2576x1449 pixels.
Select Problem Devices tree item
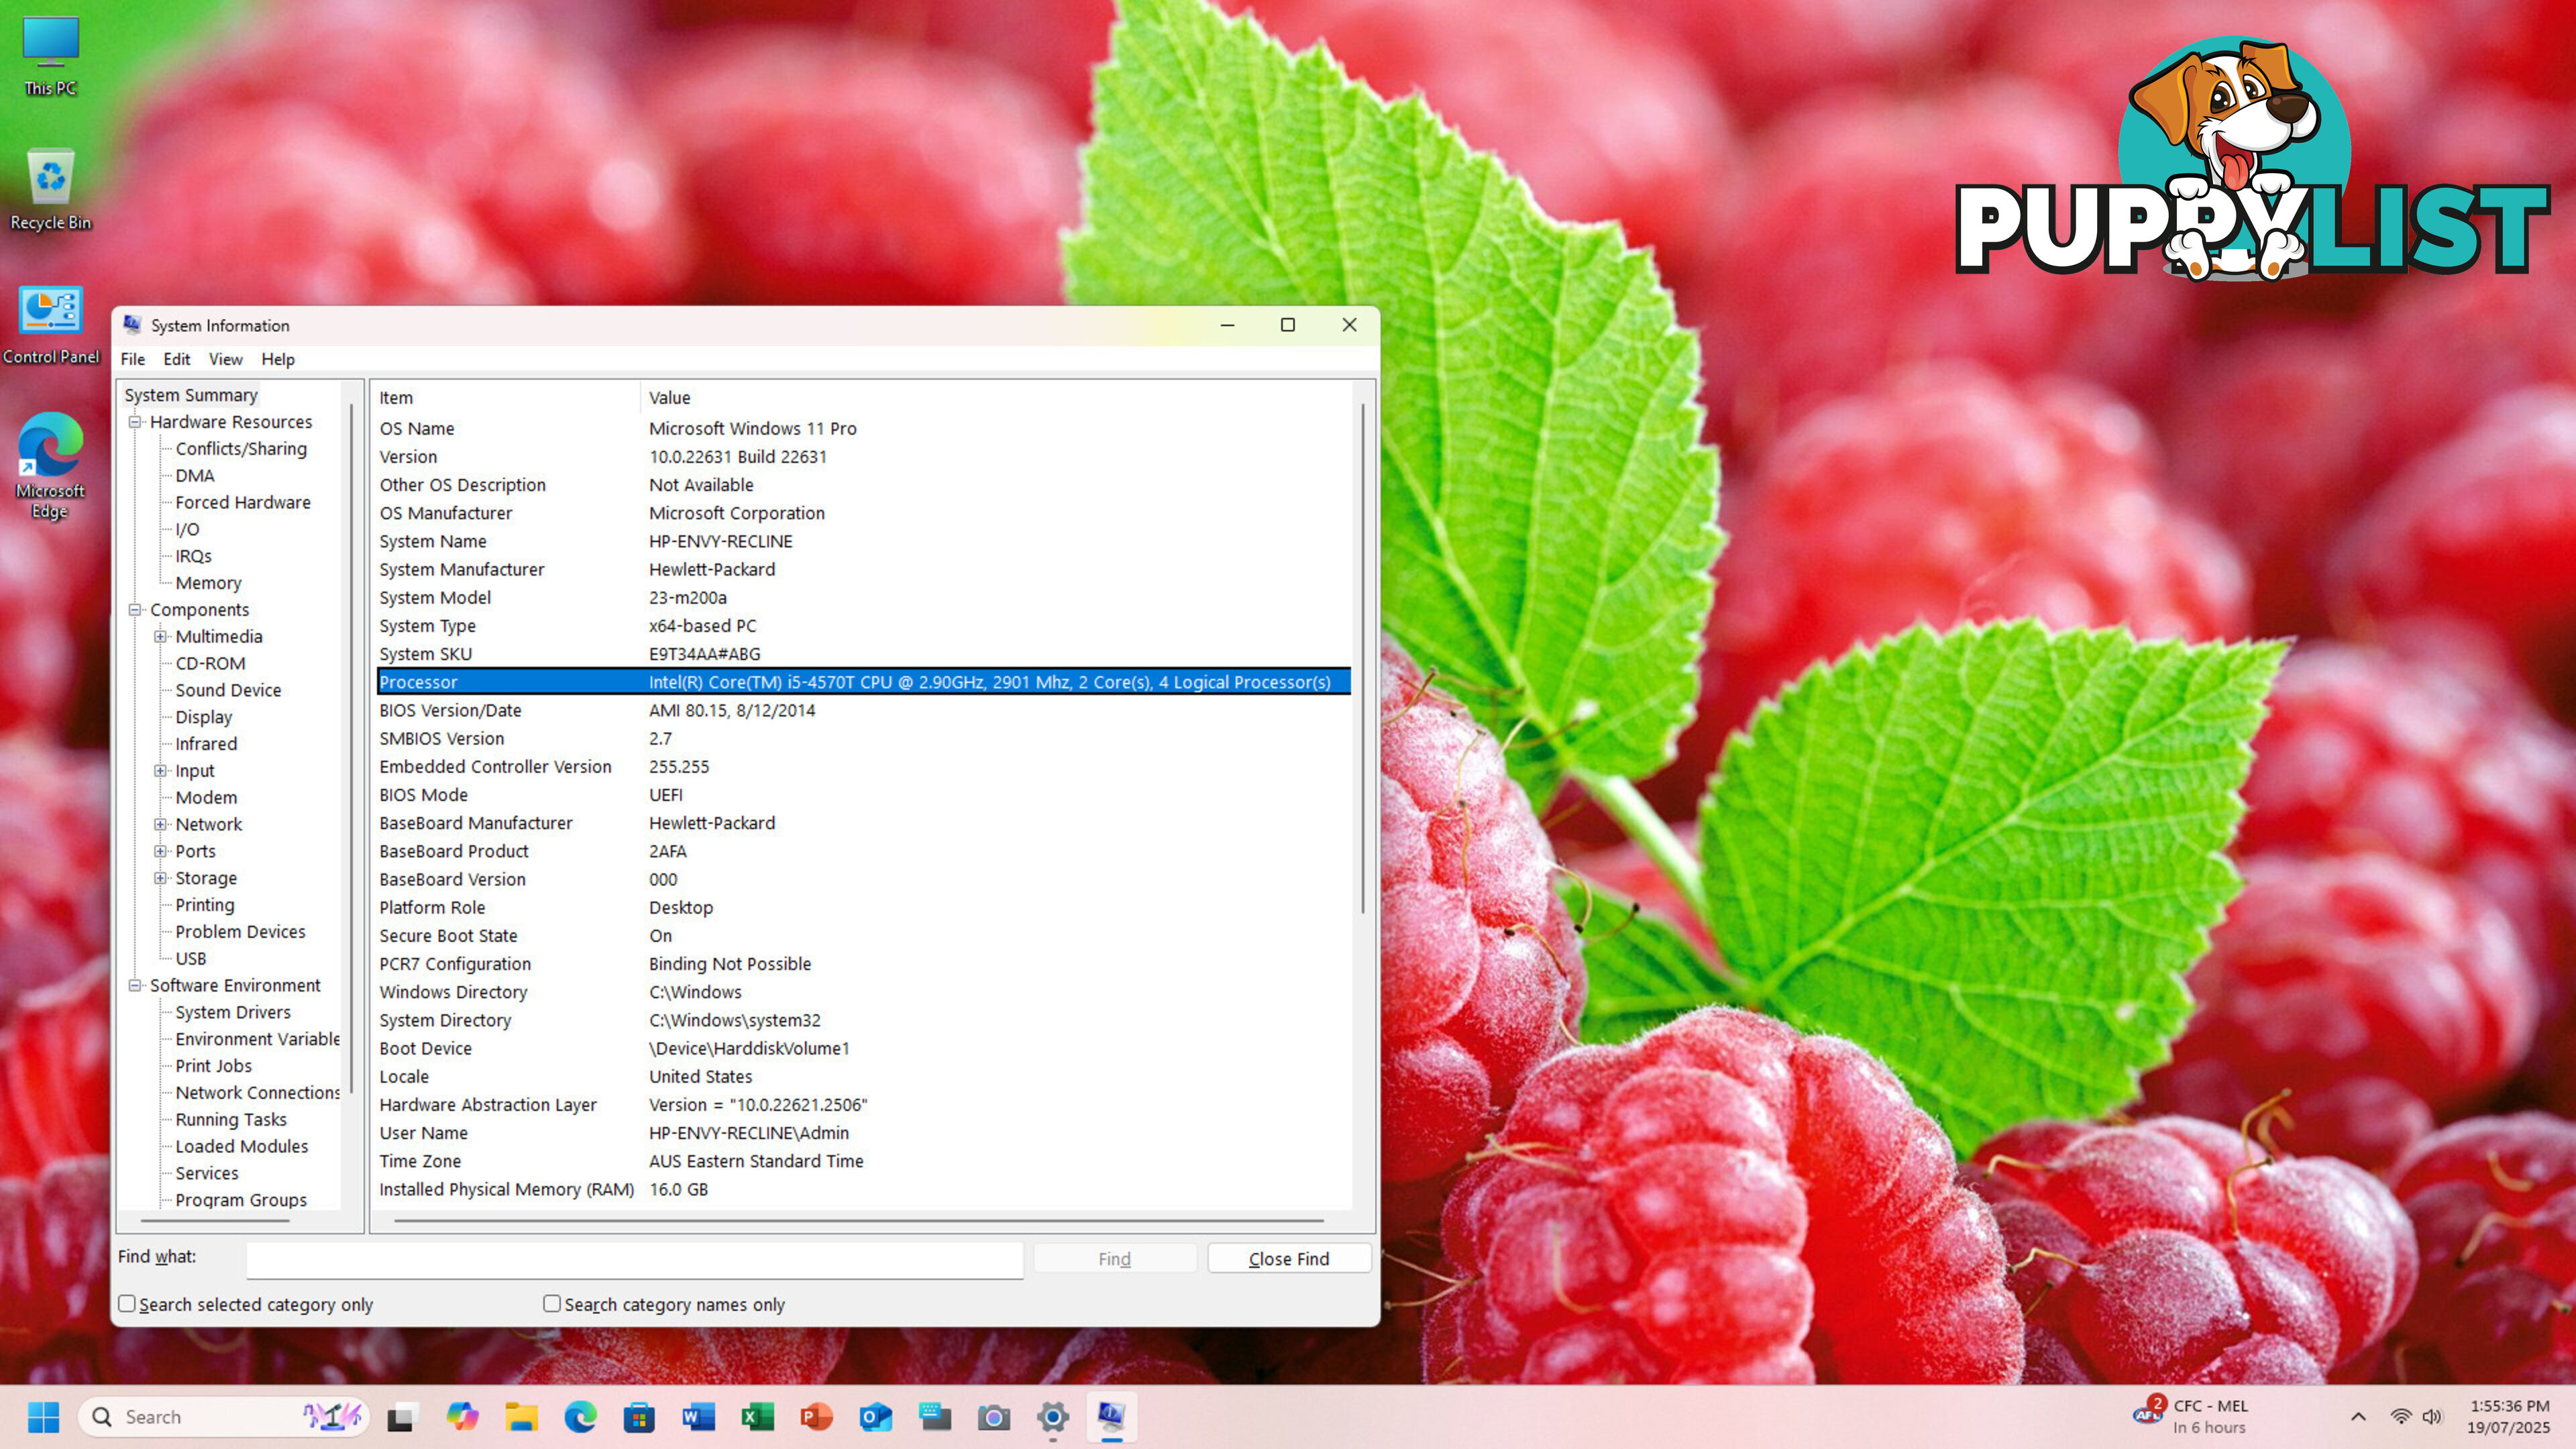[240, 932]
